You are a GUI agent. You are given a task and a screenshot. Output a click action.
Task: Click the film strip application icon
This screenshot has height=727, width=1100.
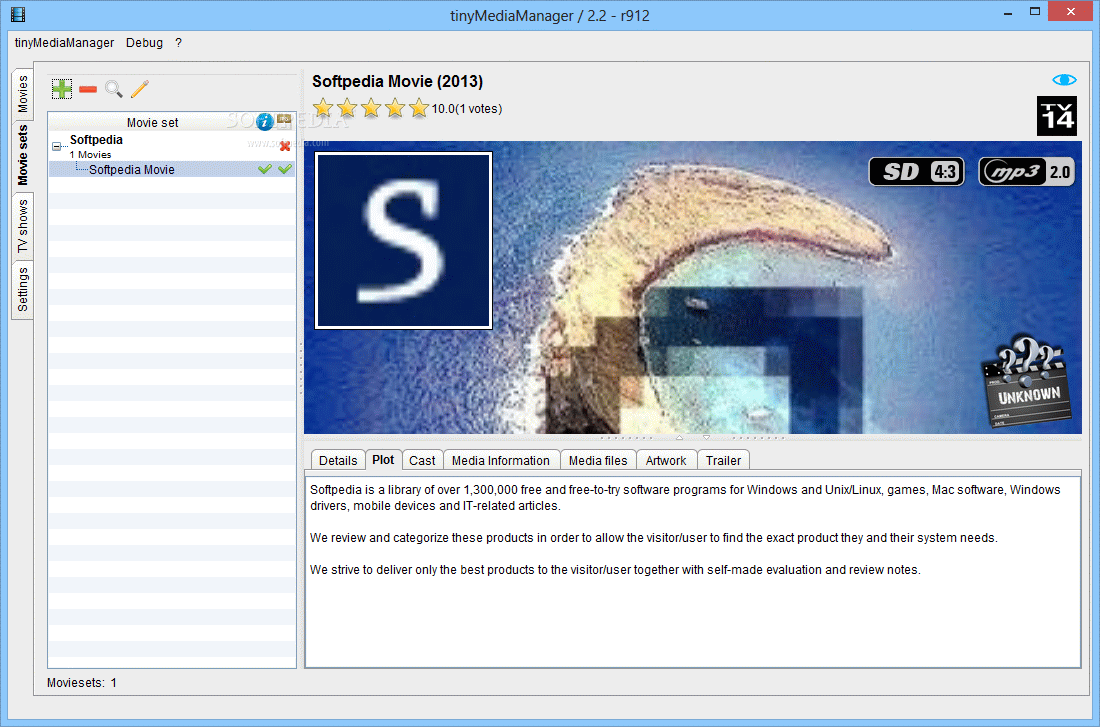[x=18, y=14]
